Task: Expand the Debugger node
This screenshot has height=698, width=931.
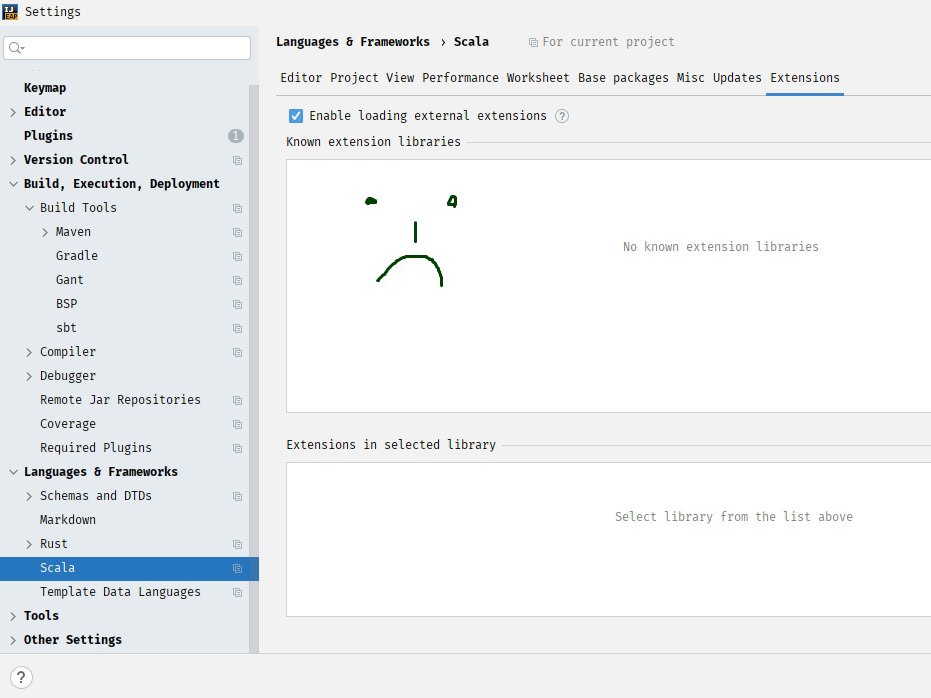Action: (x=29, y=376)
